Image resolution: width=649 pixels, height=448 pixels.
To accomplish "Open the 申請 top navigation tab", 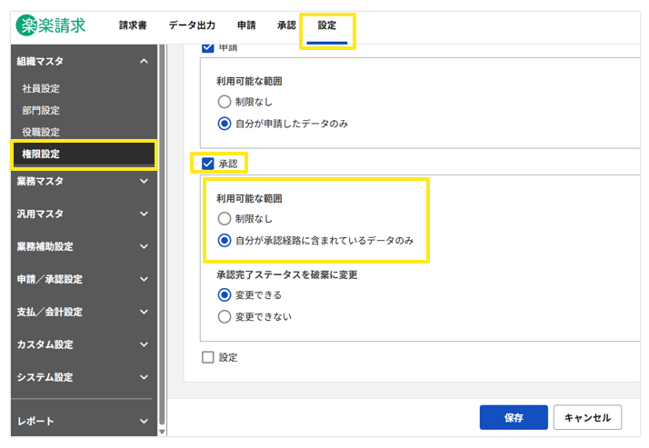I will click(x=246, y=25).
